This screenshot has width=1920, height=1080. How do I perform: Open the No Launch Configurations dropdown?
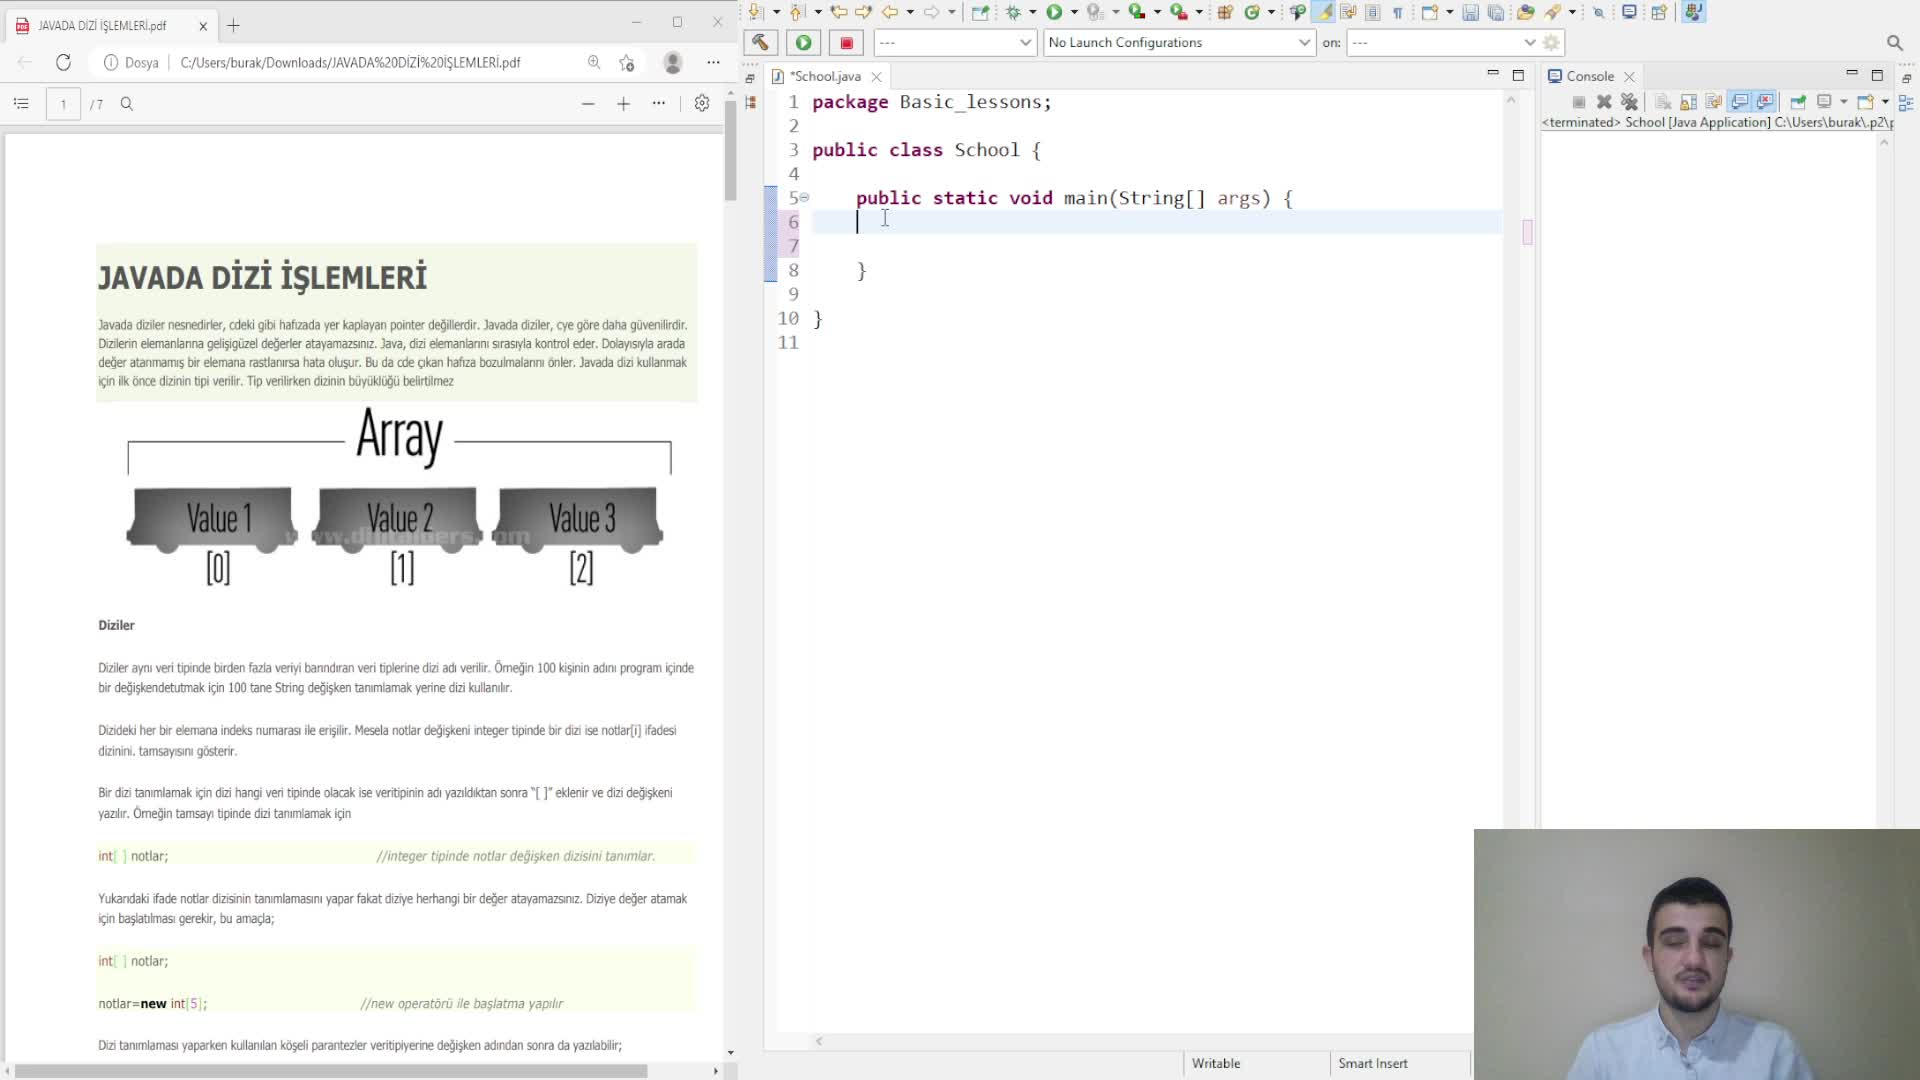pyautogui.click(x=1179, y=42)
